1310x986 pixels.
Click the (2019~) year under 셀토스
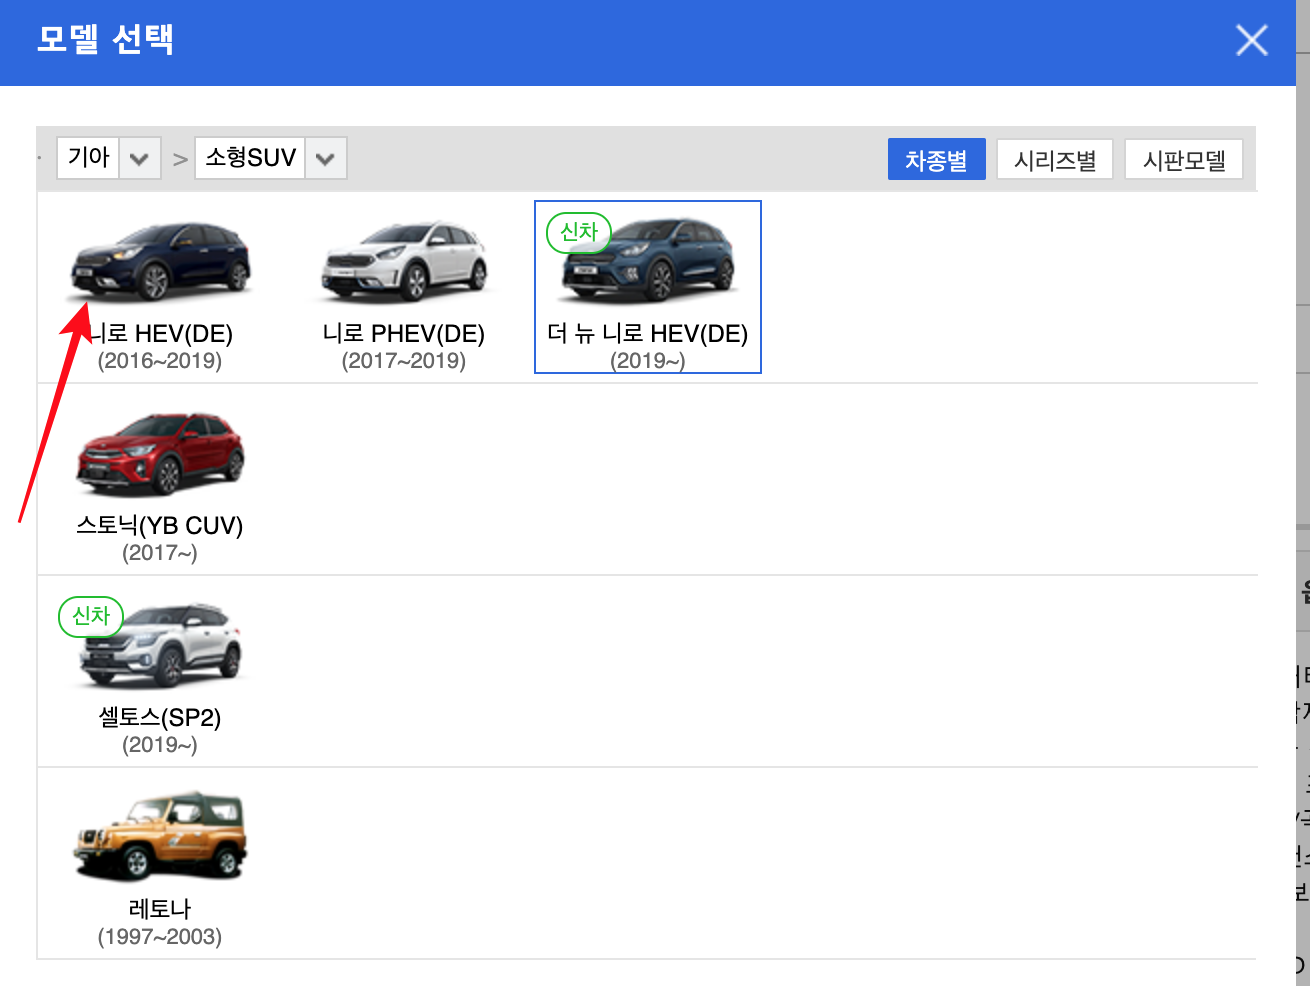(x=160, y=745)
